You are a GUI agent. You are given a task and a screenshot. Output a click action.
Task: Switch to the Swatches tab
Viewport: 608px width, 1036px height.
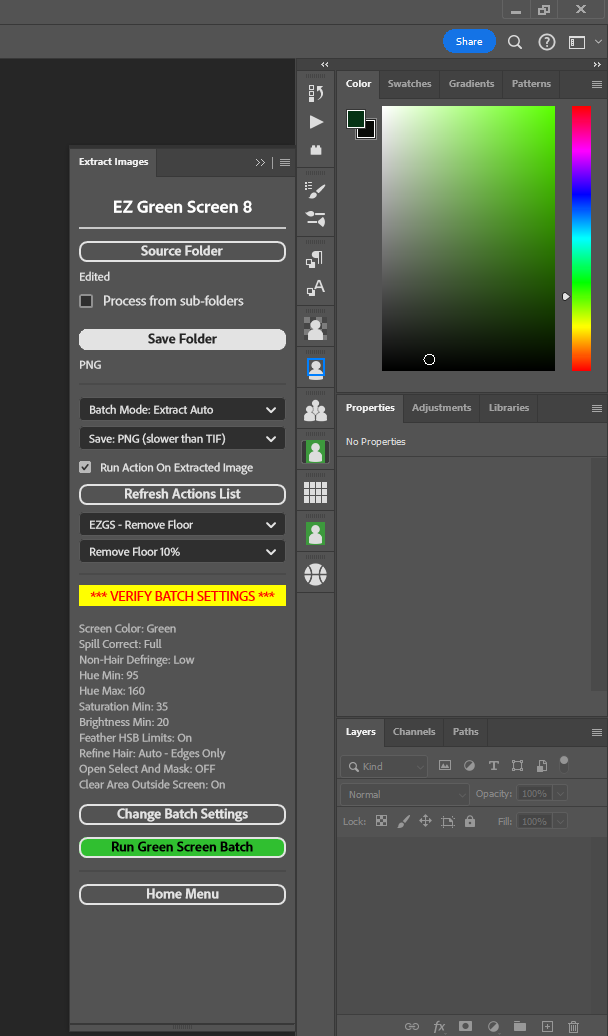click(410, 84)
